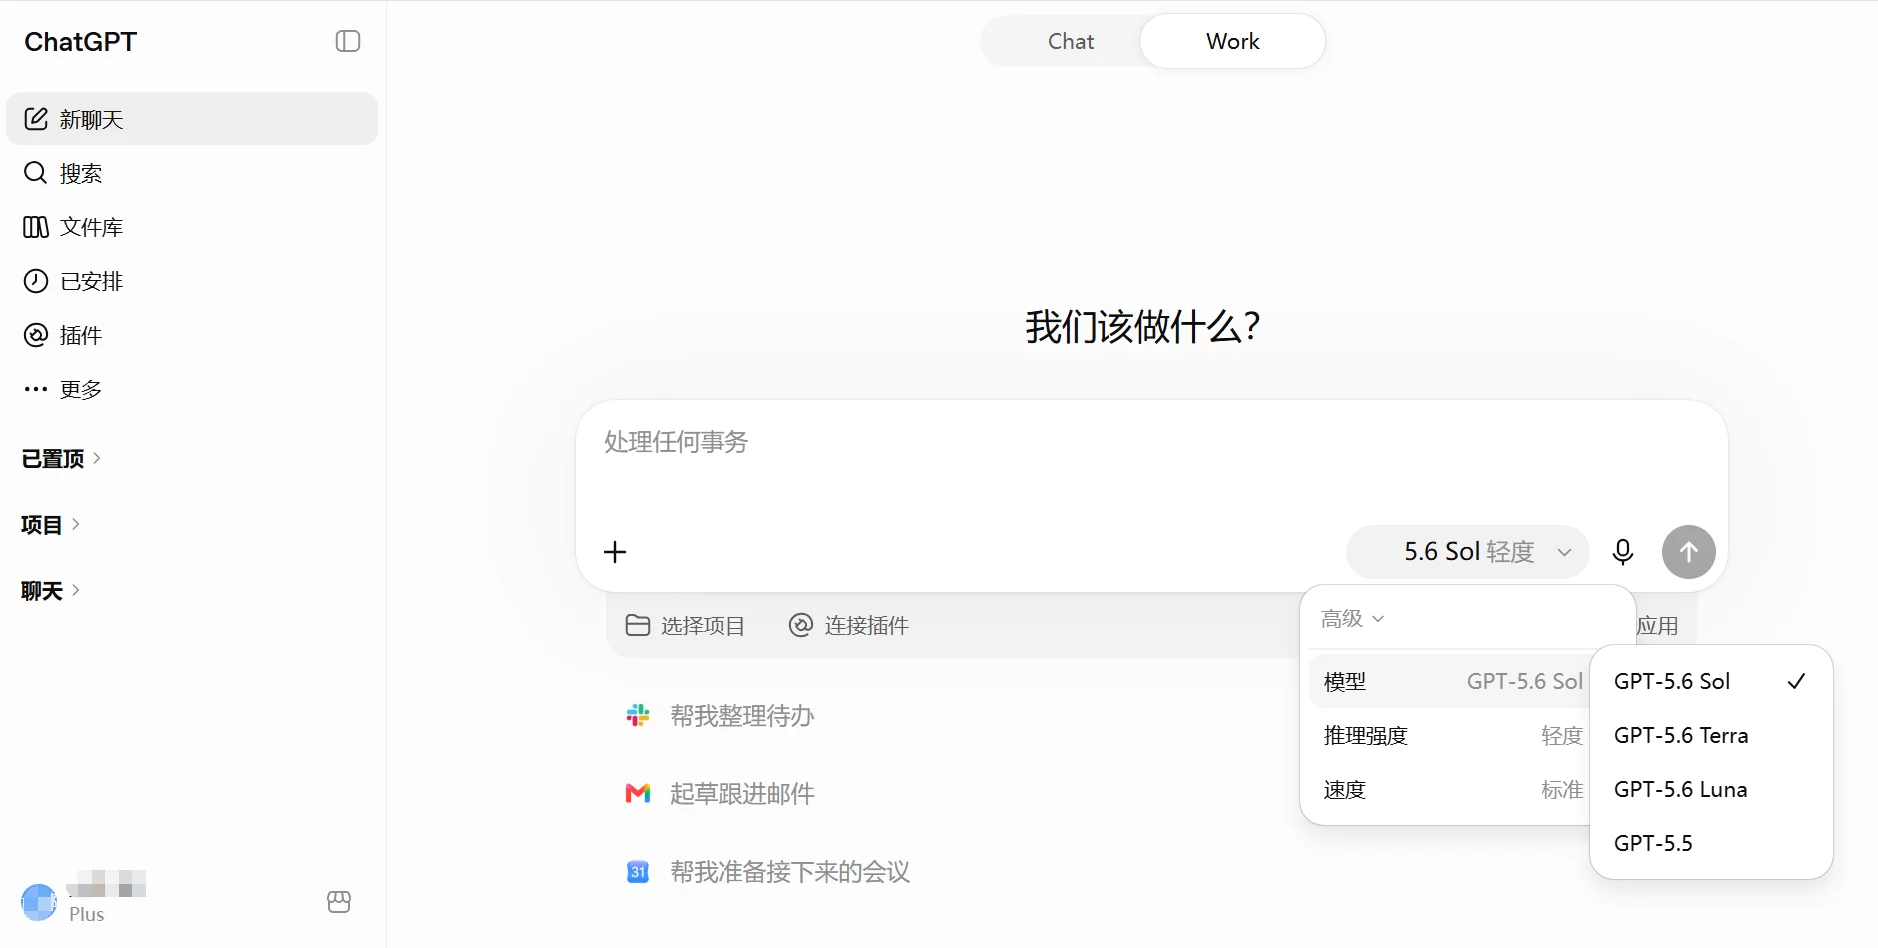The image size is (1878, 948).
Task: Click the search magnifier icon
Action: click(x=36, y=173)
